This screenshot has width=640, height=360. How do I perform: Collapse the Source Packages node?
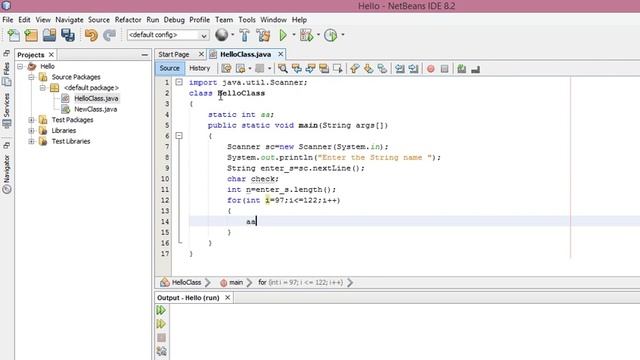[x=31, y=77]
